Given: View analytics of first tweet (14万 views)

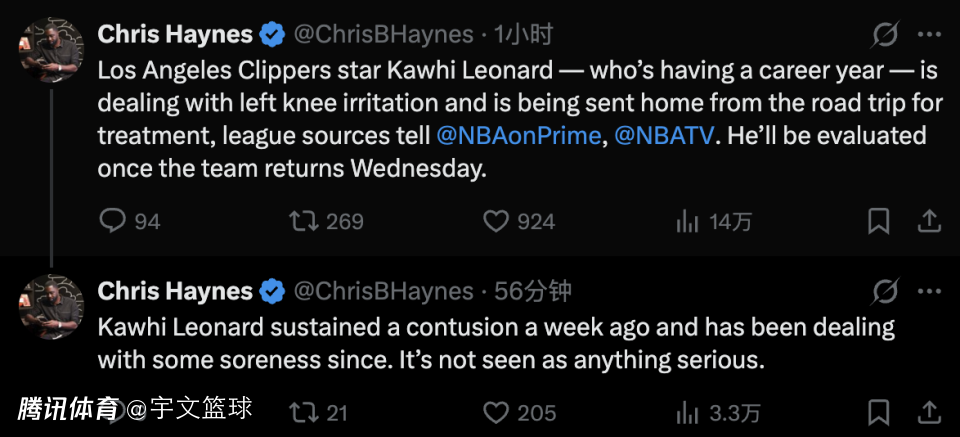Looking at the screenshot, I should coord(687,221).
